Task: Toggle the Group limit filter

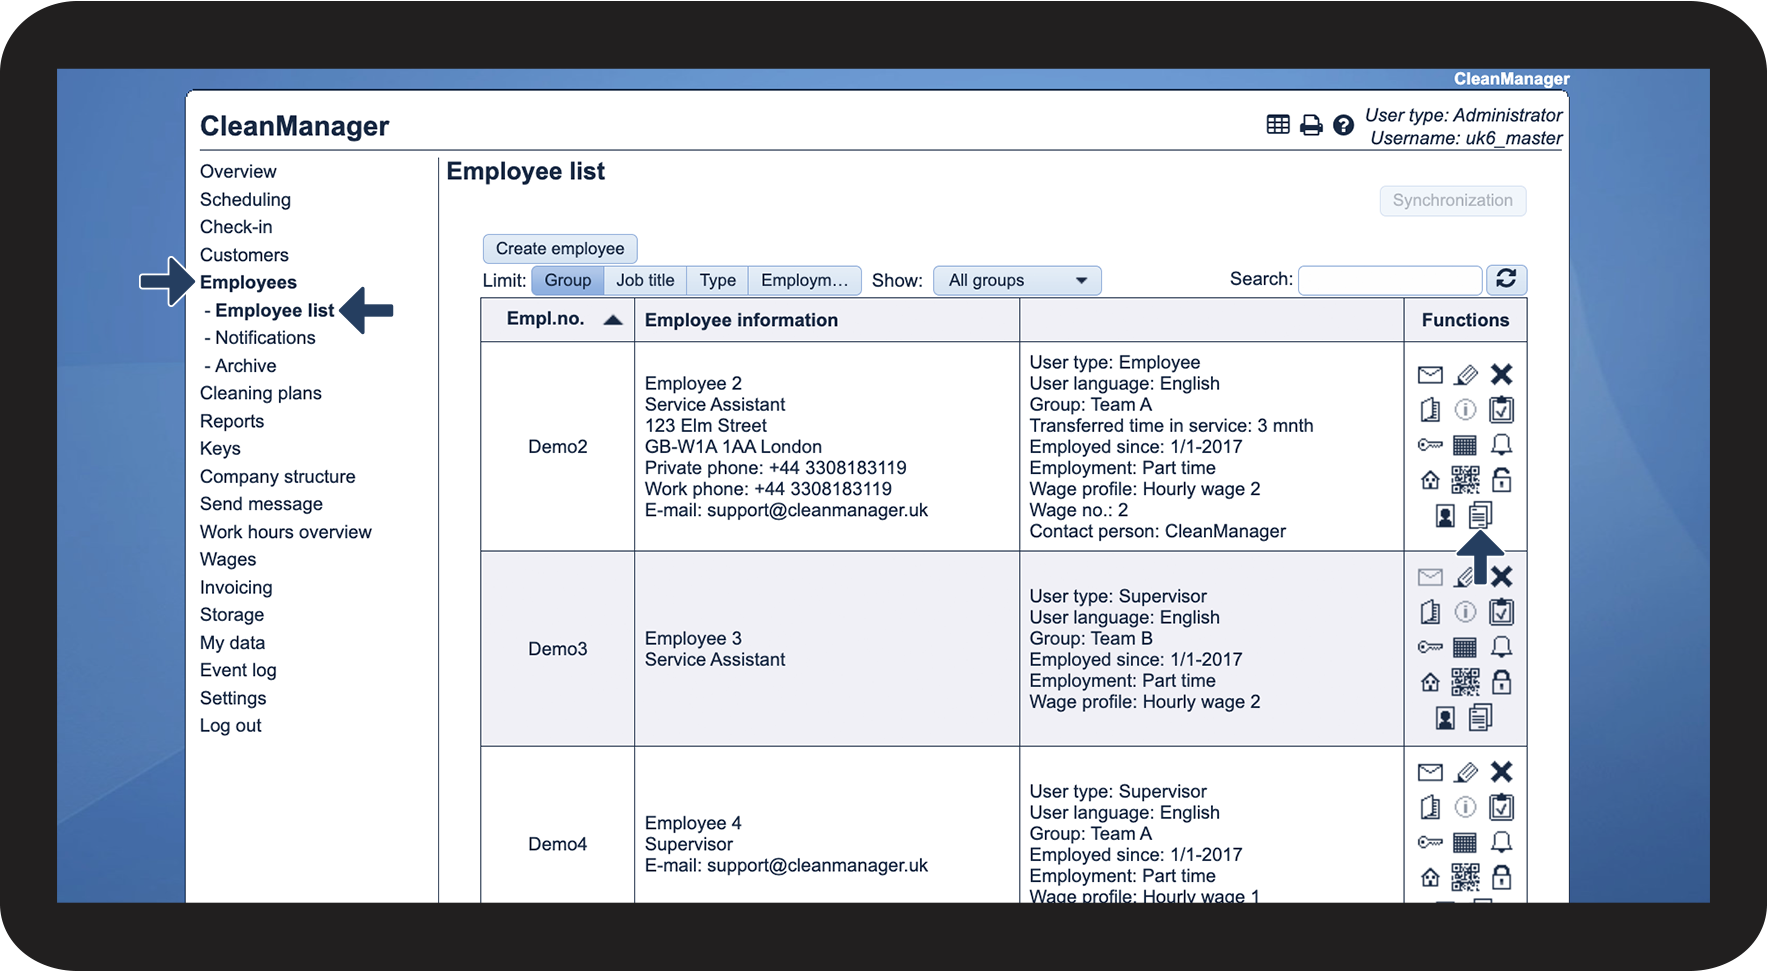Action: [567, 281]
